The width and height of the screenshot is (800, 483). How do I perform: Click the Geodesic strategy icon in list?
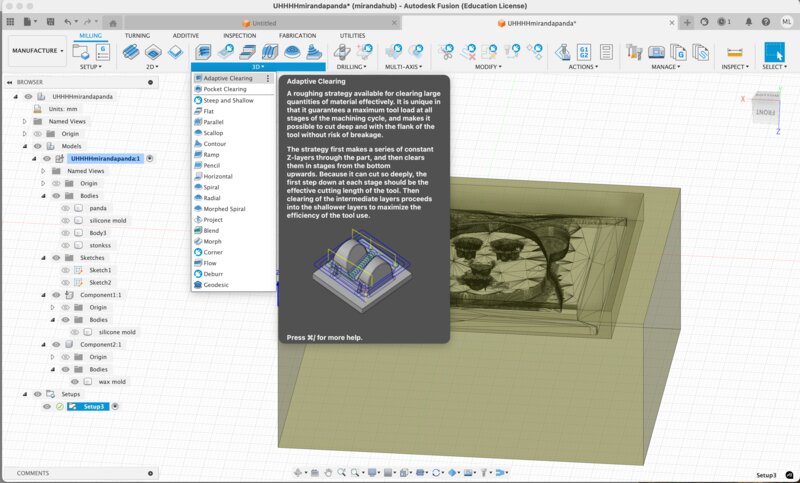[x=197, y=285]
